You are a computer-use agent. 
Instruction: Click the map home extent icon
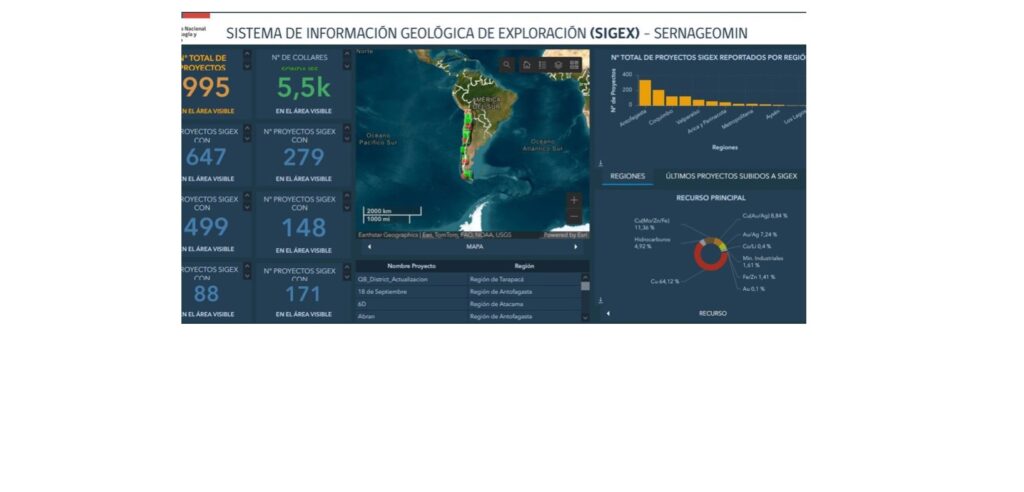(526, 65)
